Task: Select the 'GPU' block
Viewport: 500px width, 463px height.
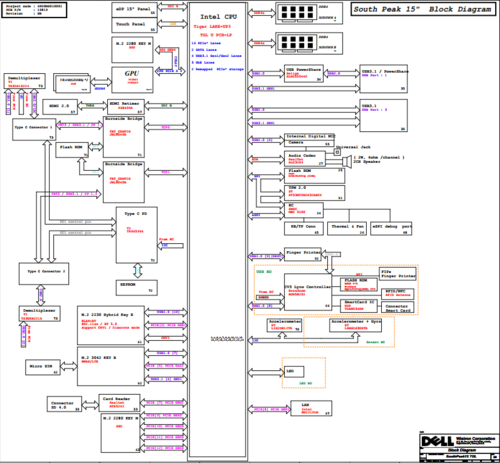Action: [x=132, y=80]
